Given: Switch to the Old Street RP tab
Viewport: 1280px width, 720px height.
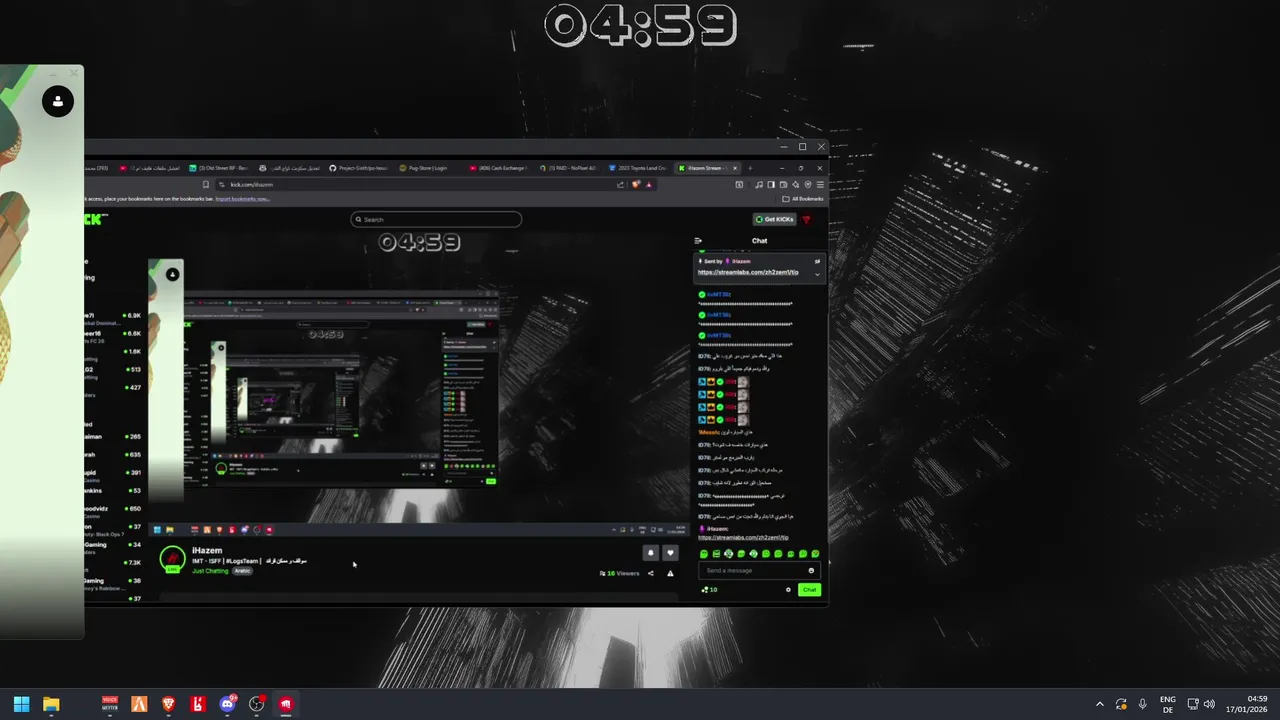Looking at the screenshot, I should (218, 168).
